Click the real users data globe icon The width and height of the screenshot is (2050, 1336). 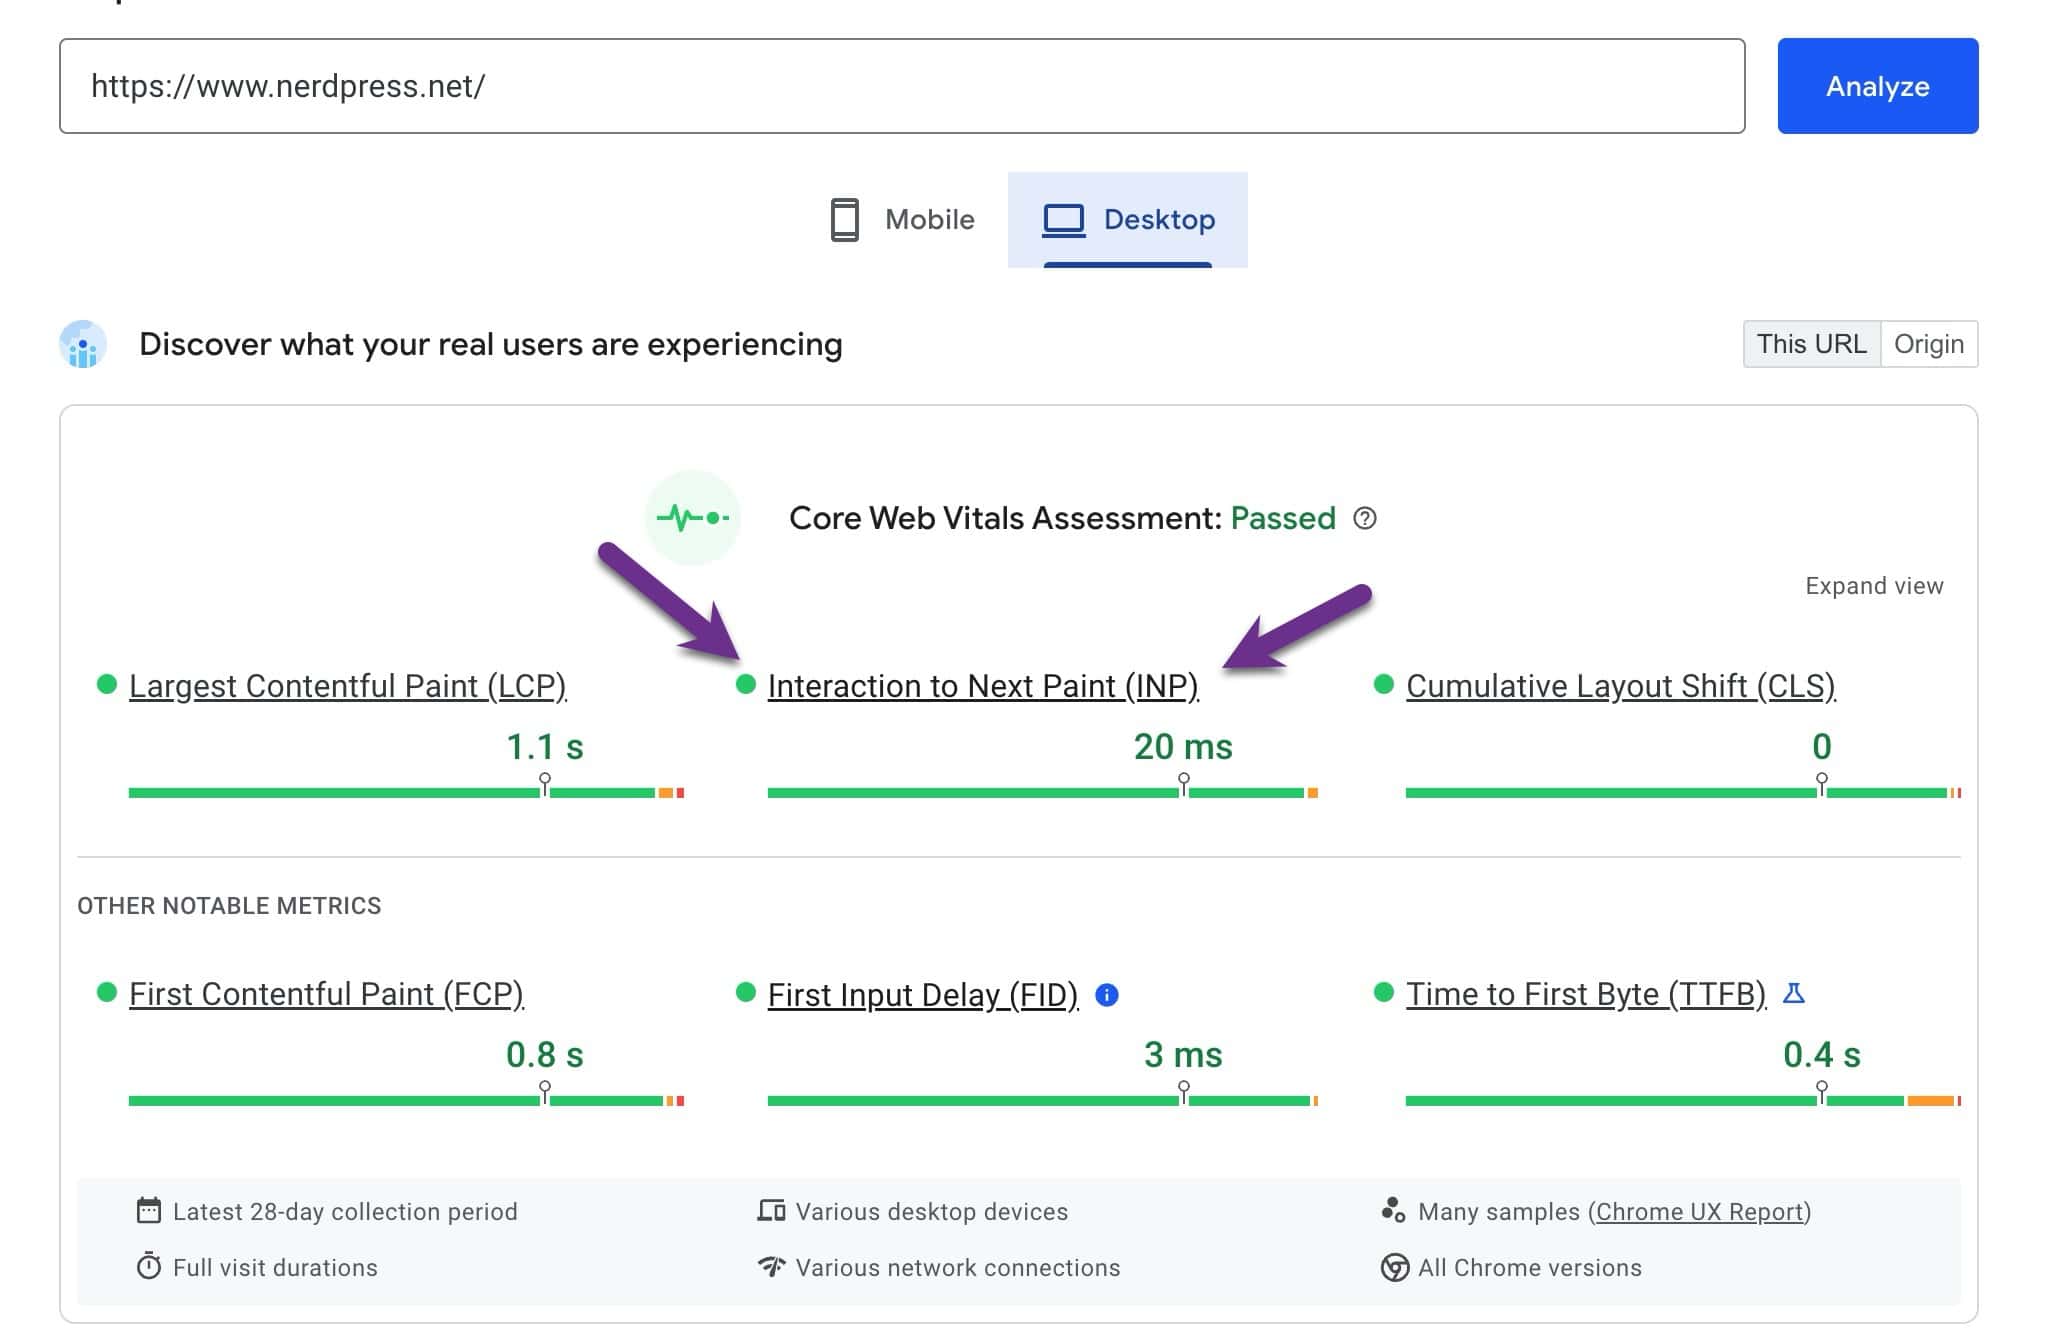84,345
